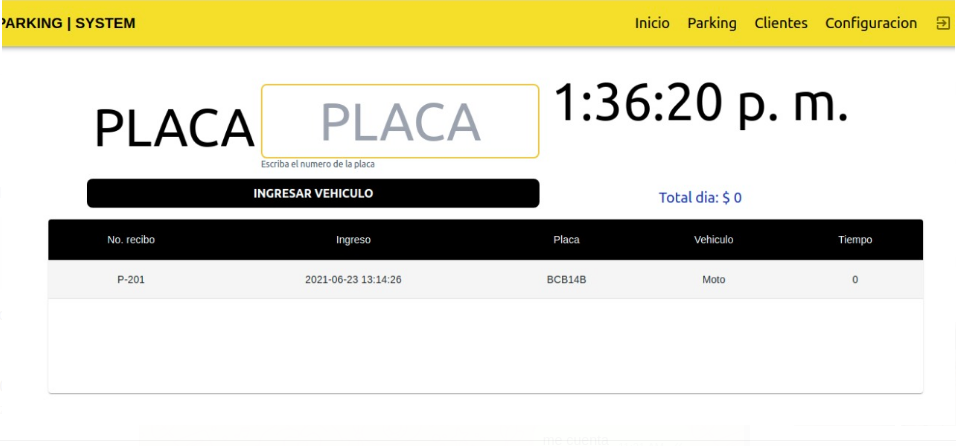Click the logout icon in navbar
The image size is (956, 446).
[943, 23]
